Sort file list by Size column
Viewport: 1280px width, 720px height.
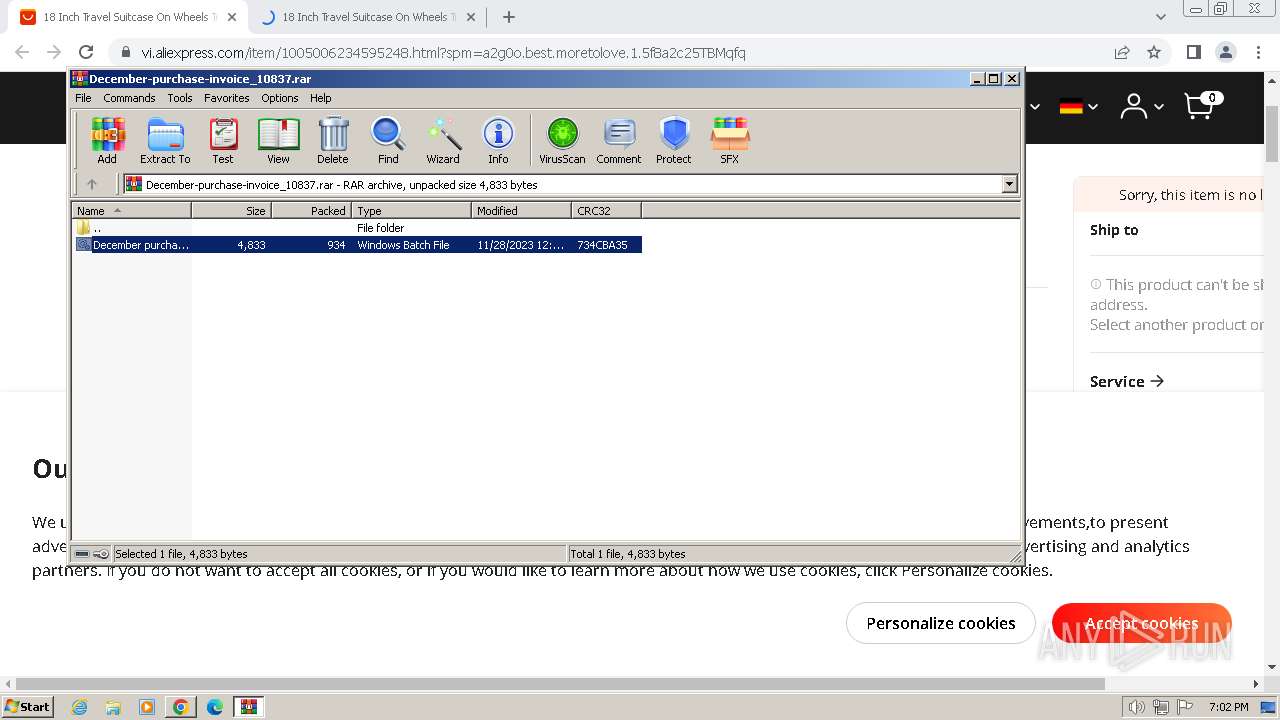click(231, 210)
